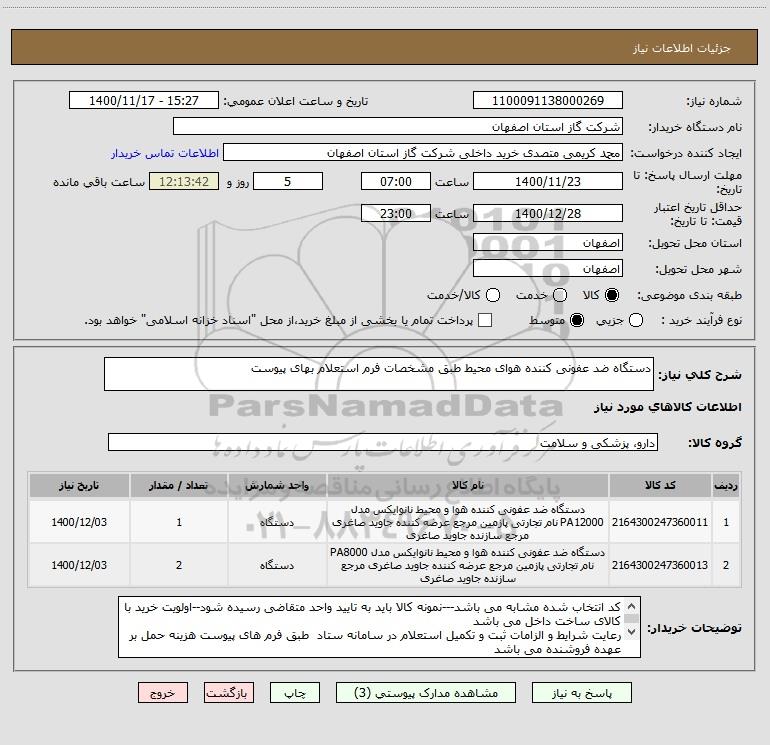Click the نام کالا column header
Screen dimensions: 770x745
468,485
